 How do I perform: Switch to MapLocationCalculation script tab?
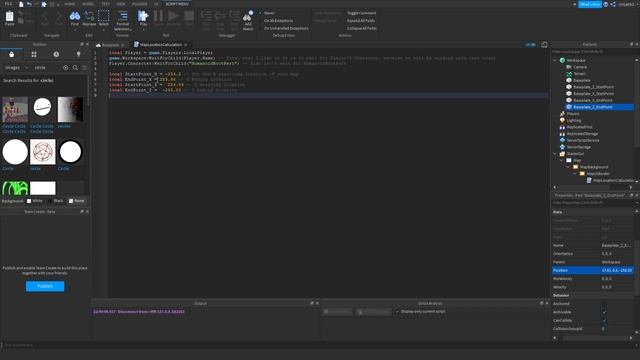pyautogui.click(x=160, y=44)
